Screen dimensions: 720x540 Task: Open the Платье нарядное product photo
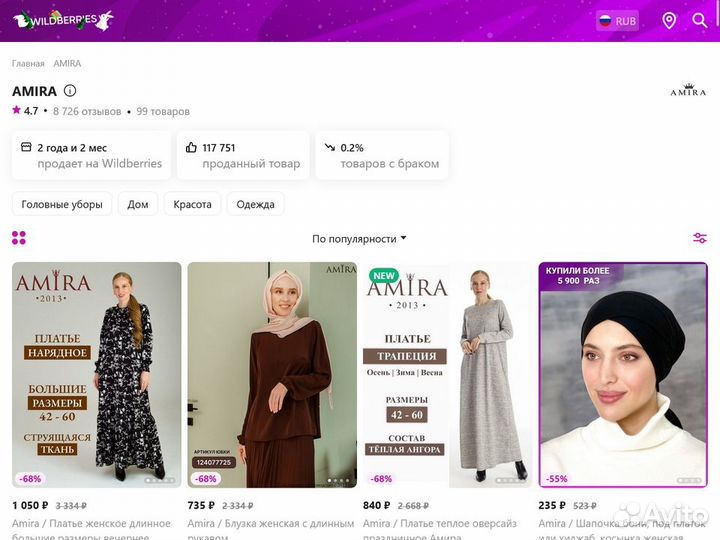click(x=96, y=375)
